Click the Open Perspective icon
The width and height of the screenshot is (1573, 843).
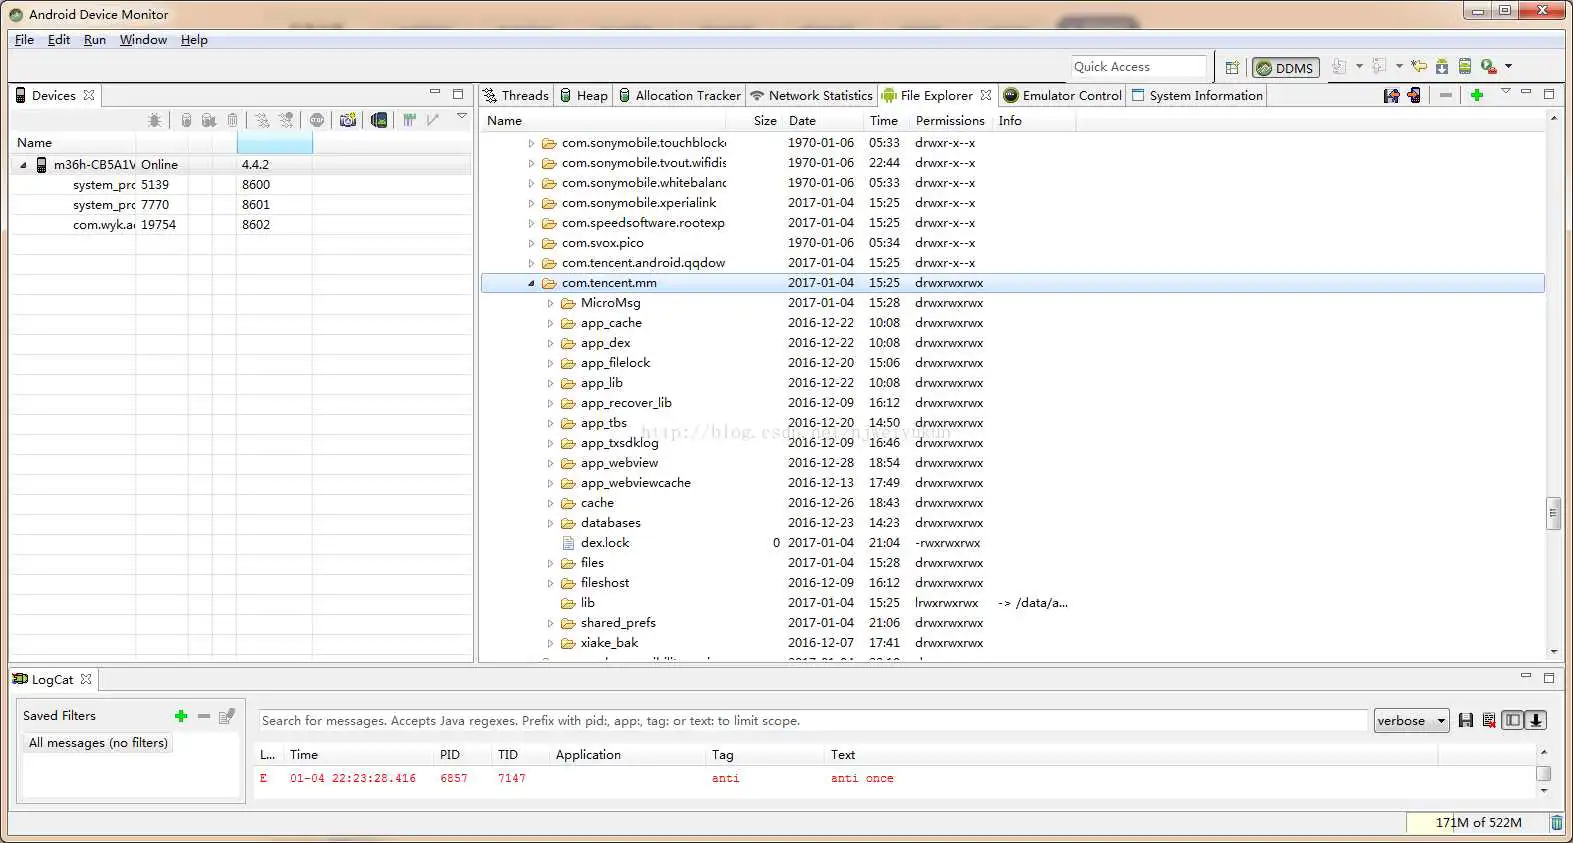[1232, 67]
